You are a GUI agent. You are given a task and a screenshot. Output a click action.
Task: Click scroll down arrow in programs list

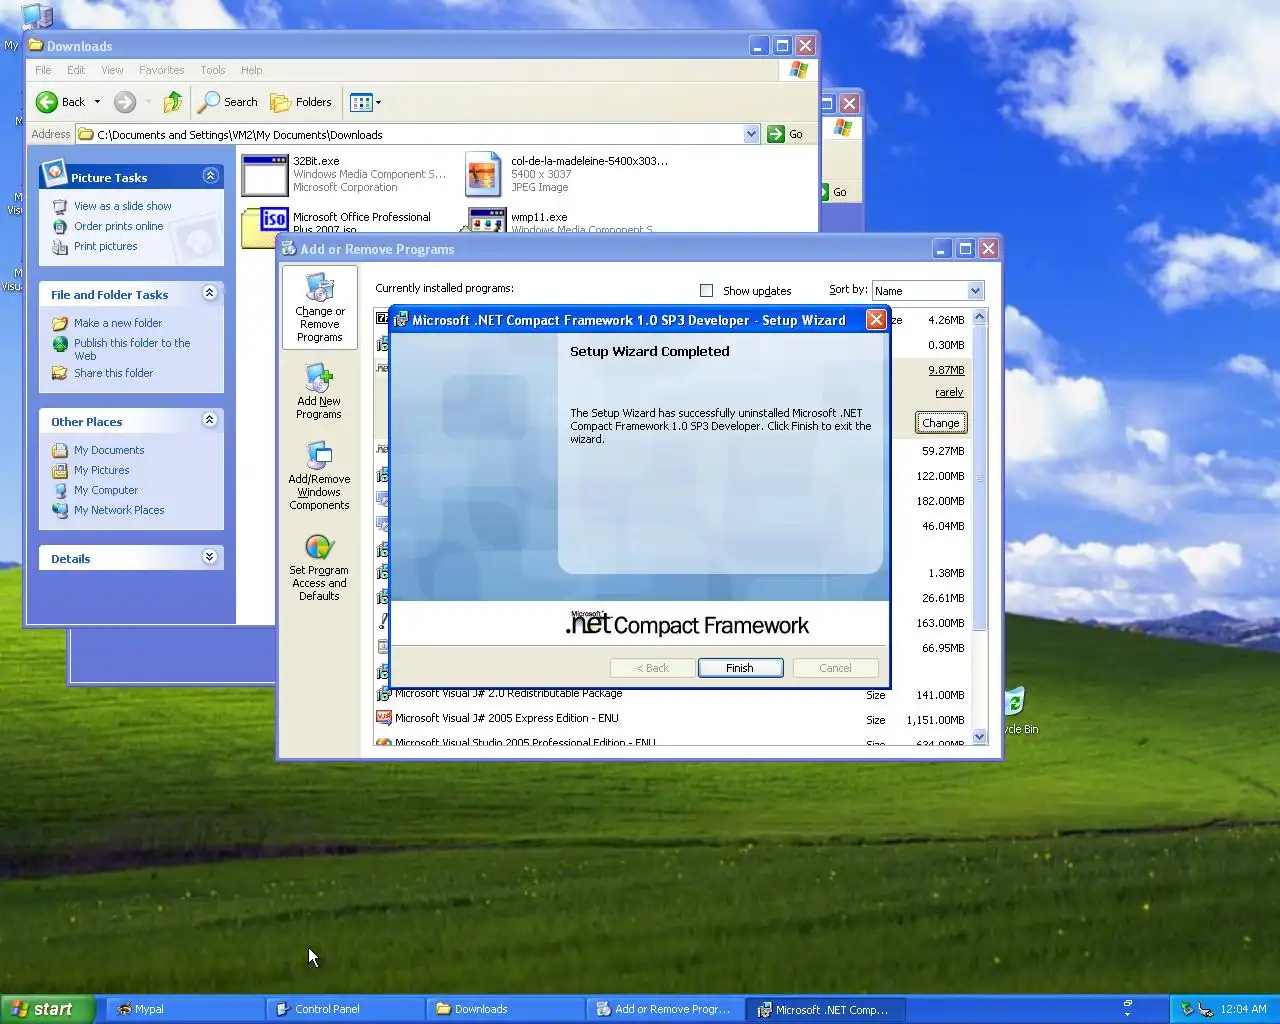point(980,735)
